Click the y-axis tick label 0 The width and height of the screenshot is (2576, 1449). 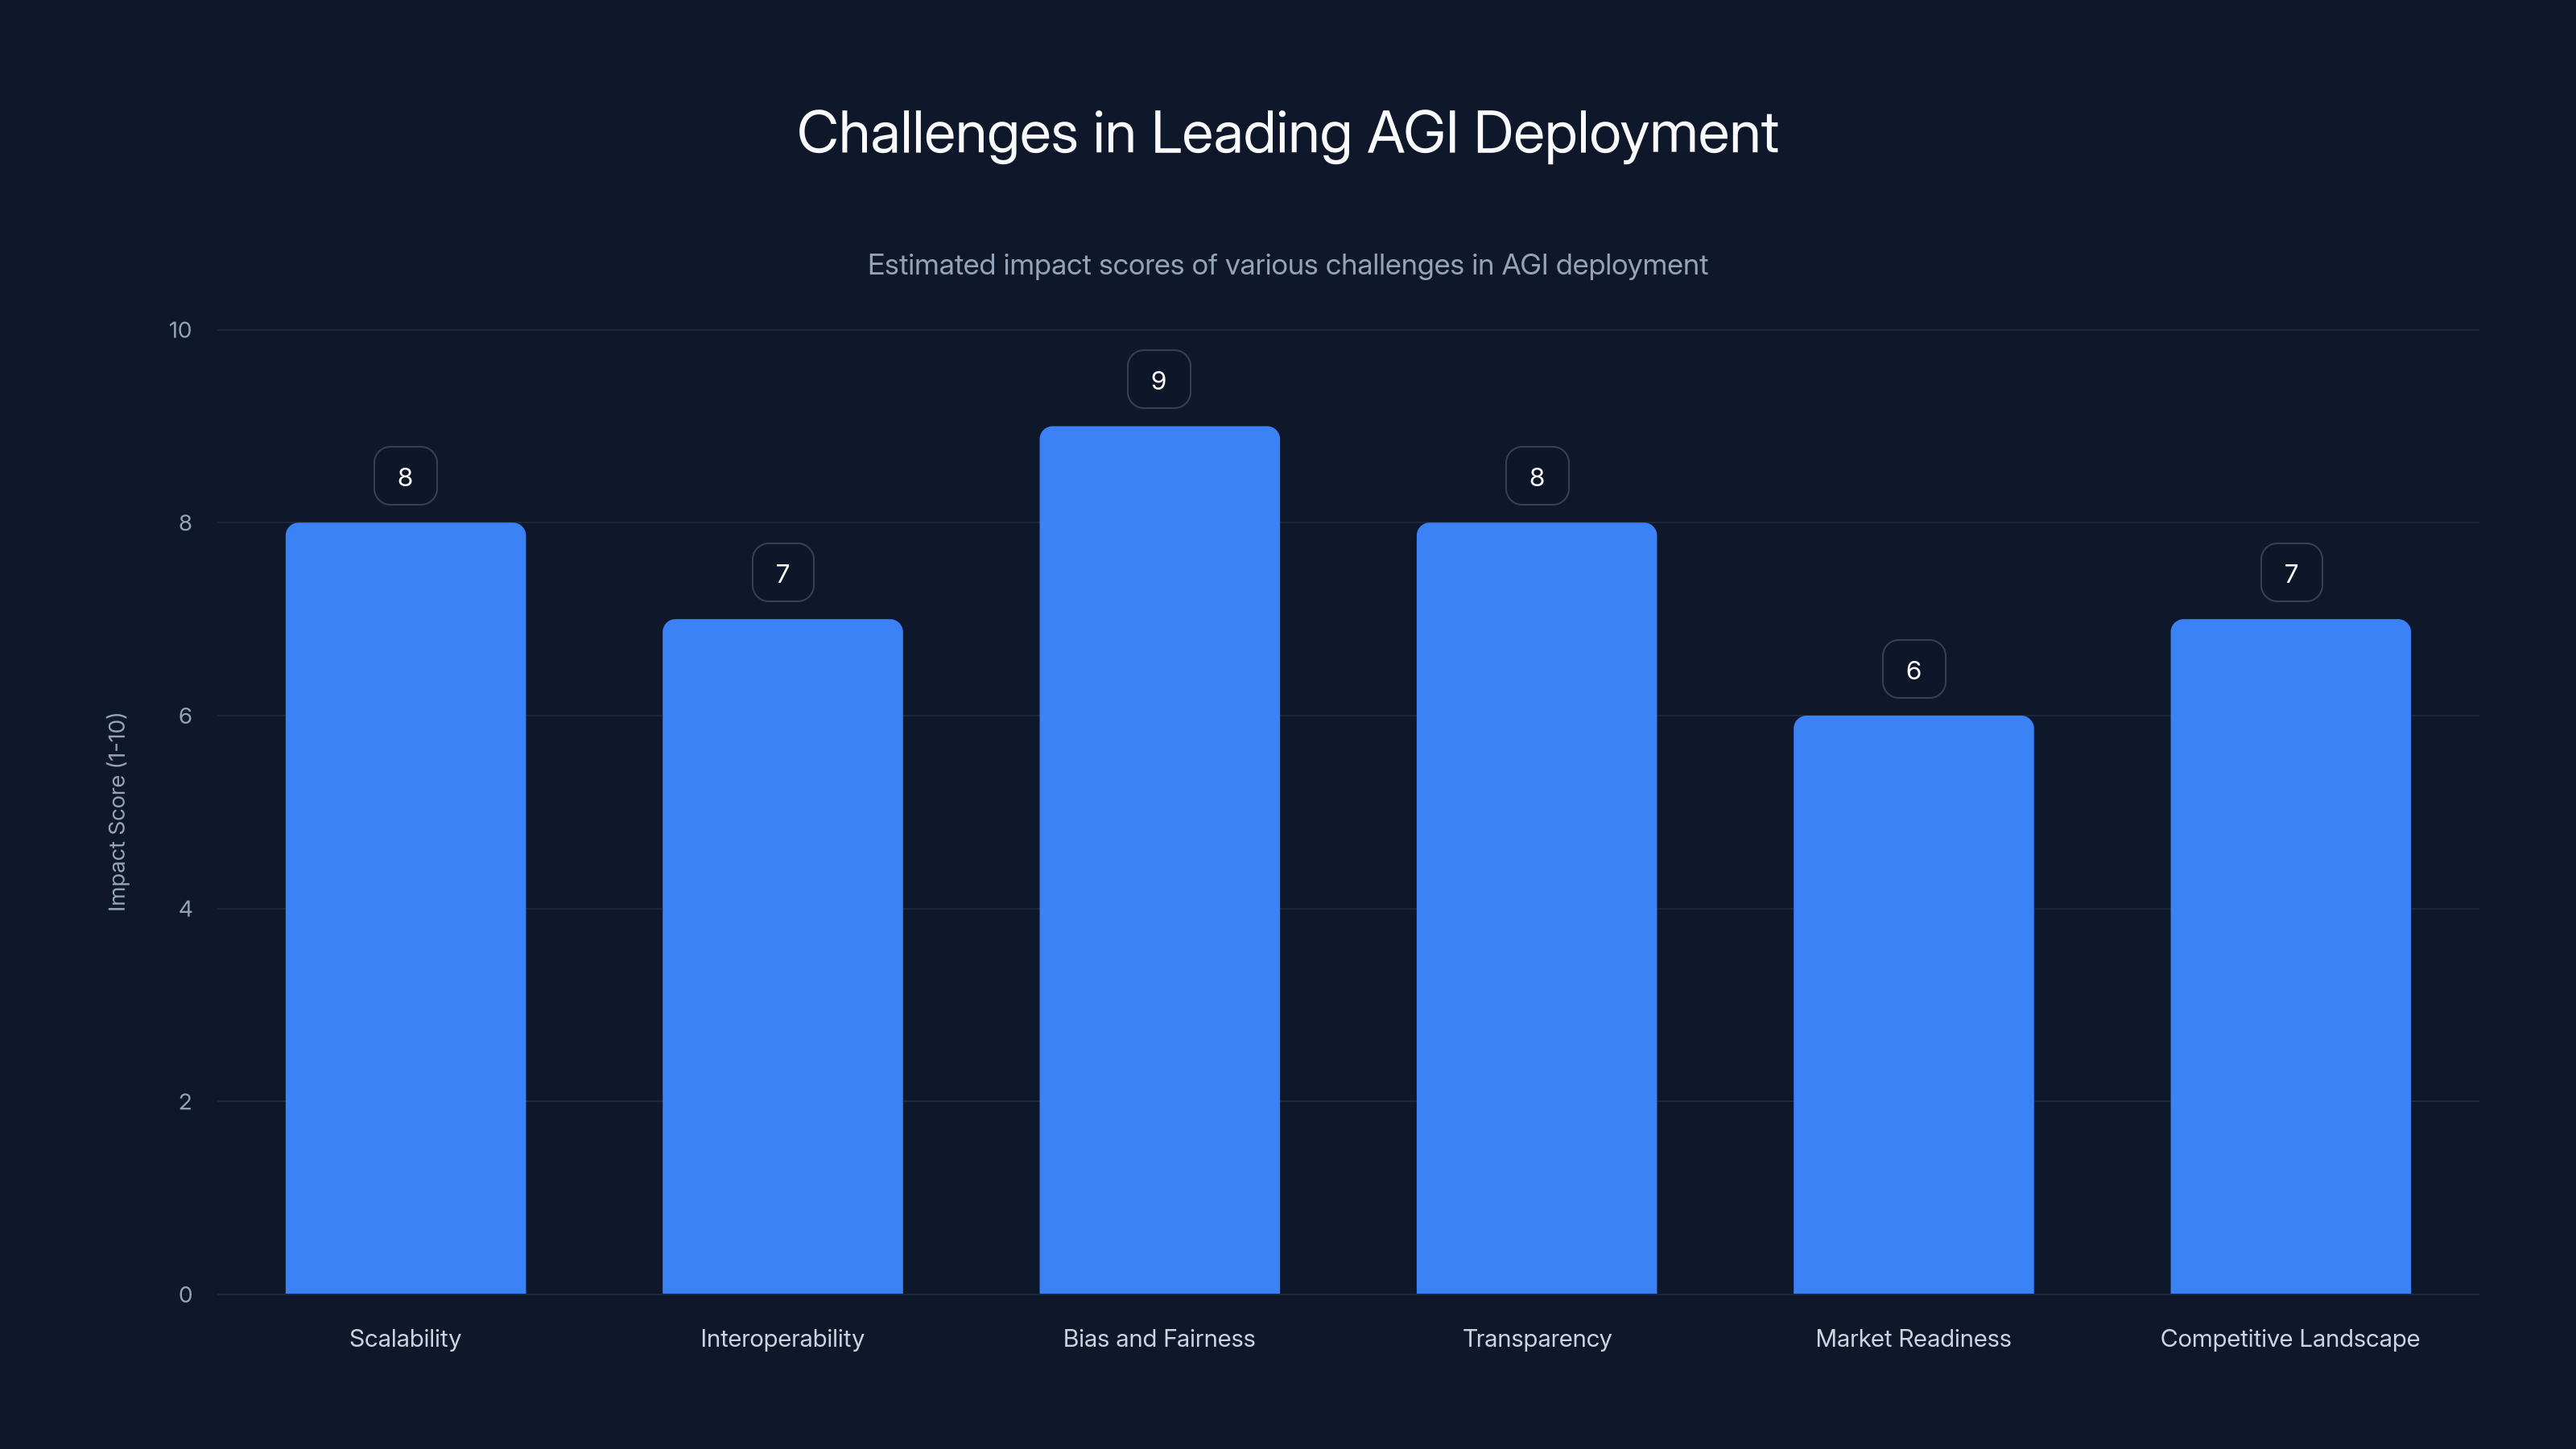(x=185, y=1295)
